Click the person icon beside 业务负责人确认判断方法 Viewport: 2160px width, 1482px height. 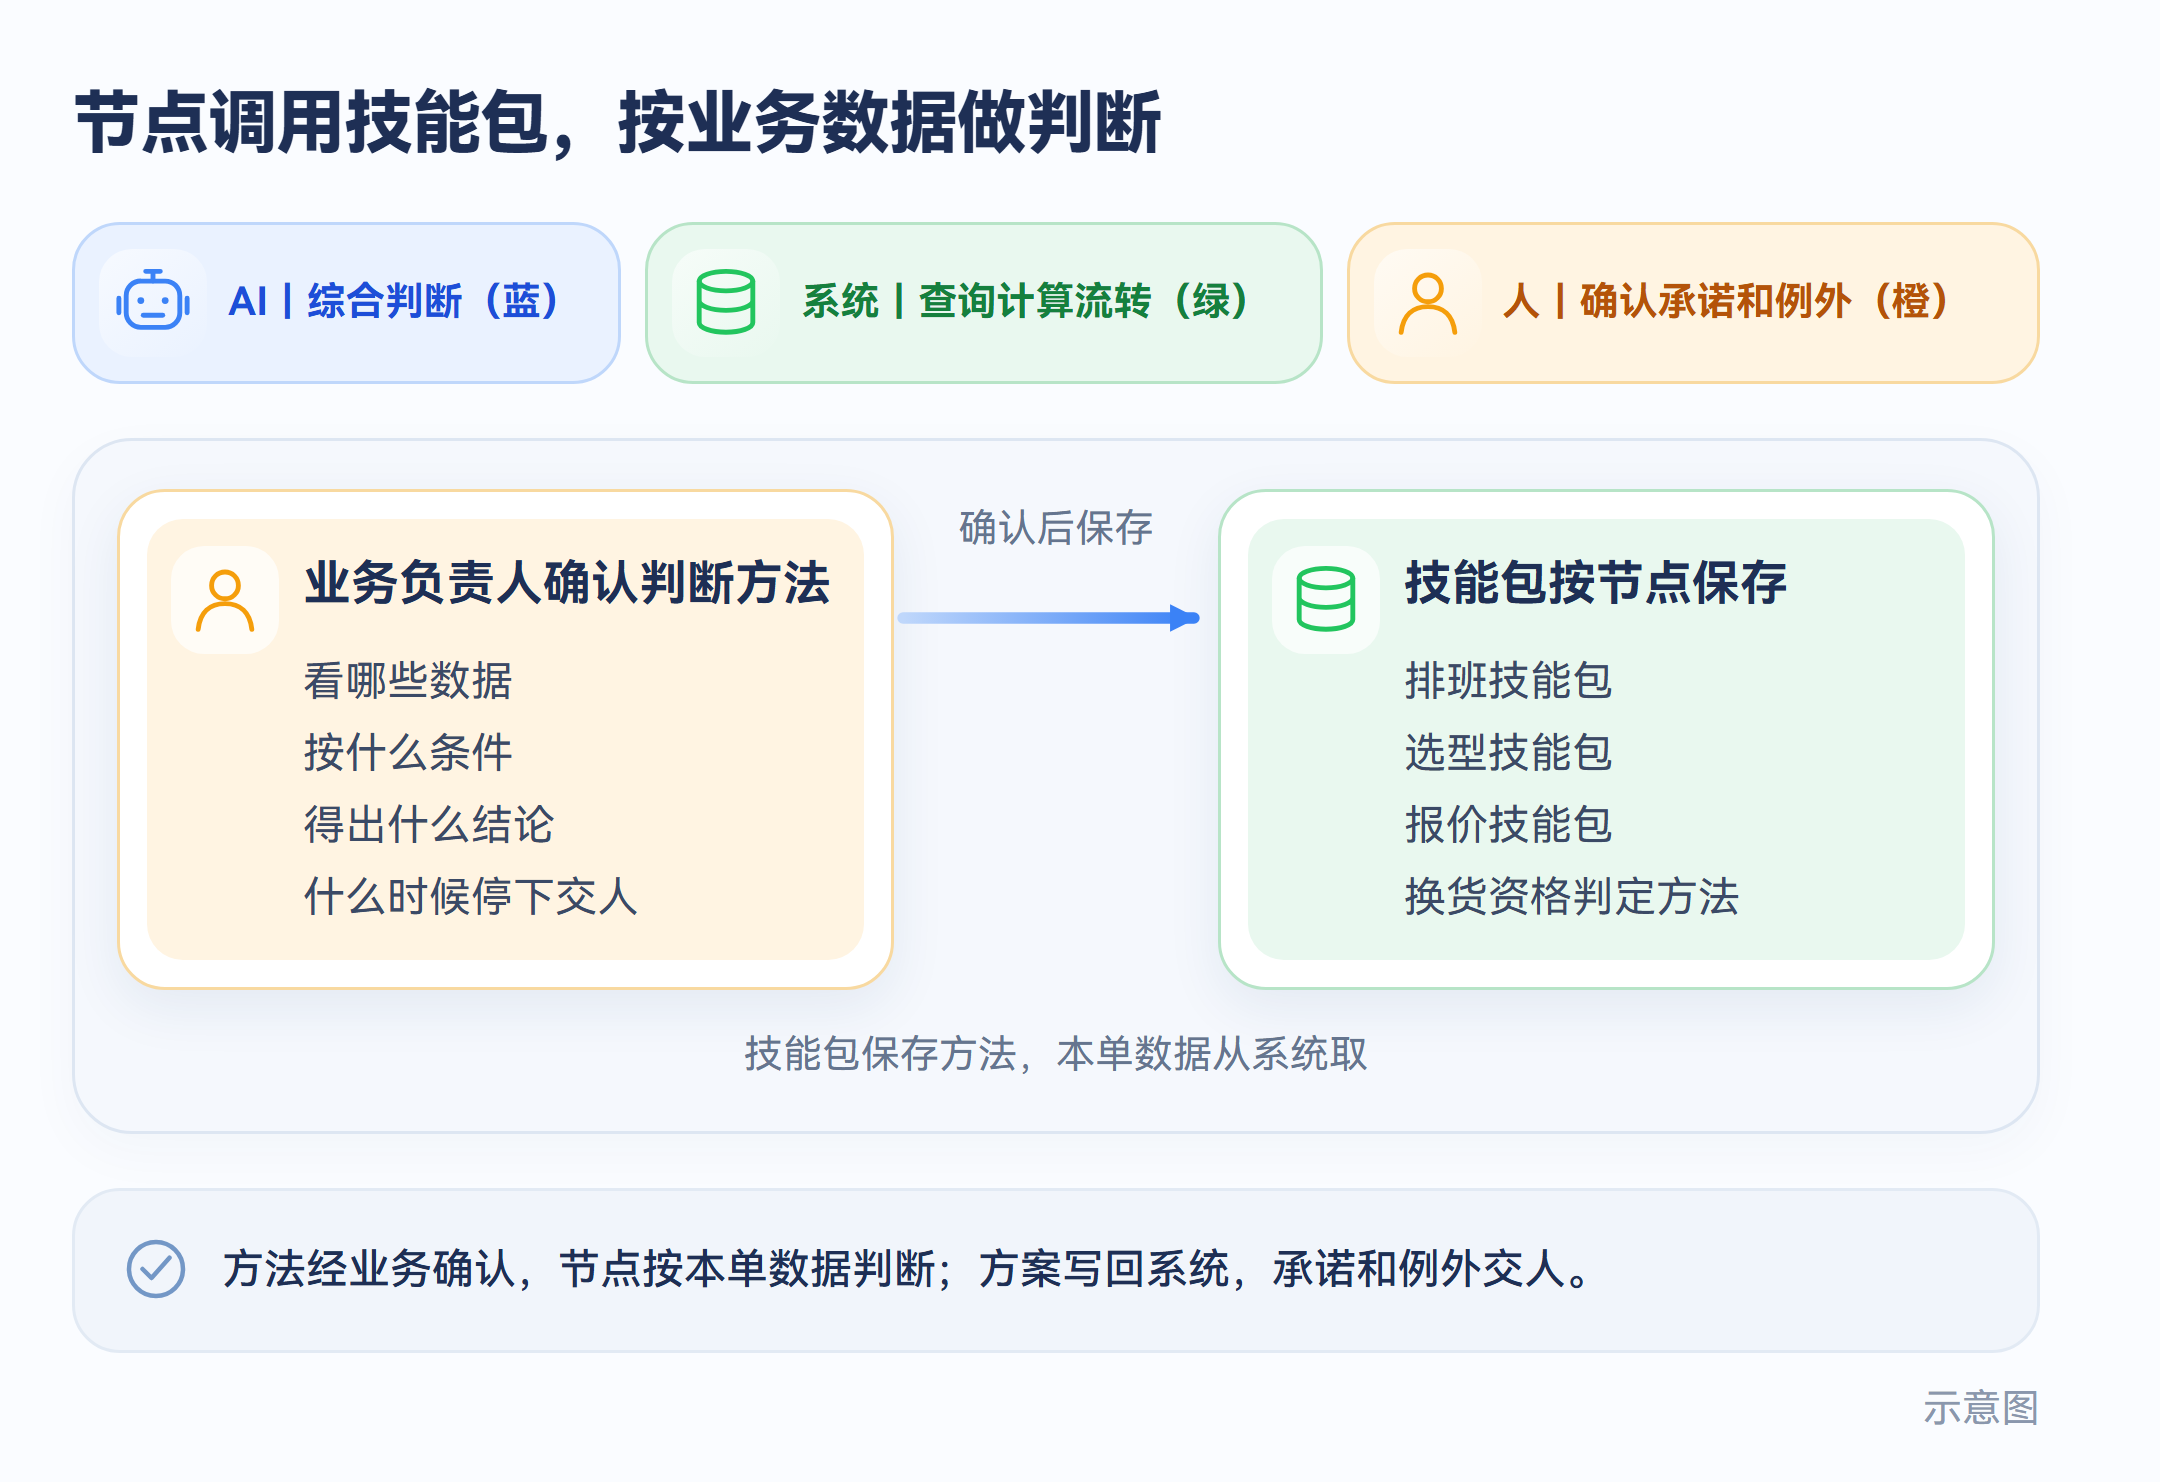tap(225, 600)
